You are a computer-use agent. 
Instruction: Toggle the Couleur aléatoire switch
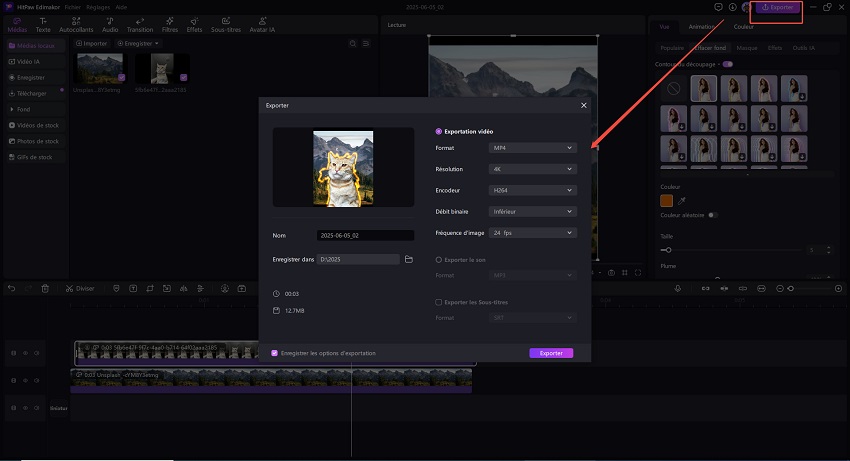click(x=712, y=215)
